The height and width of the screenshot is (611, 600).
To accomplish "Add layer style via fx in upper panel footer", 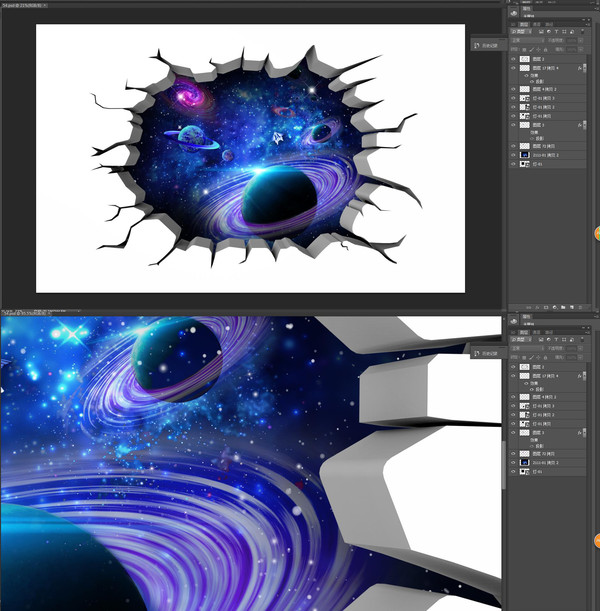I will pos(537,307).
